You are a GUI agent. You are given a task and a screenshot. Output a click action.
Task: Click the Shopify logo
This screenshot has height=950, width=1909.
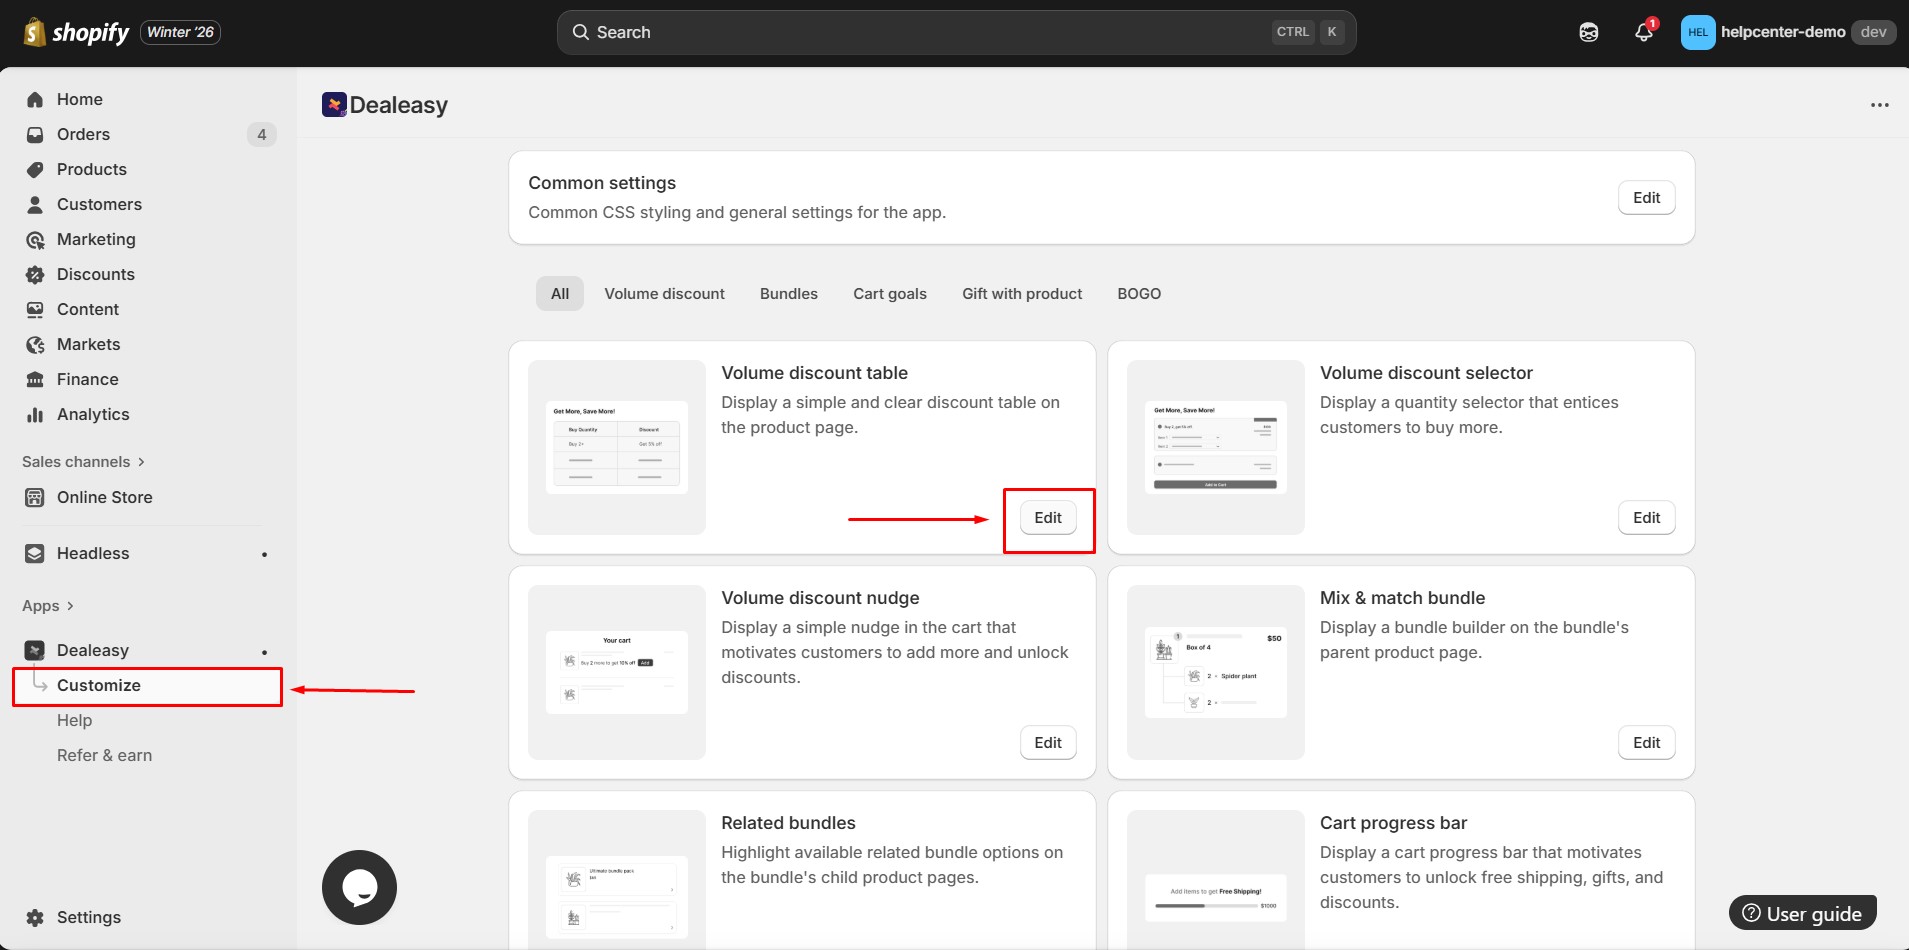coord(76,32)
